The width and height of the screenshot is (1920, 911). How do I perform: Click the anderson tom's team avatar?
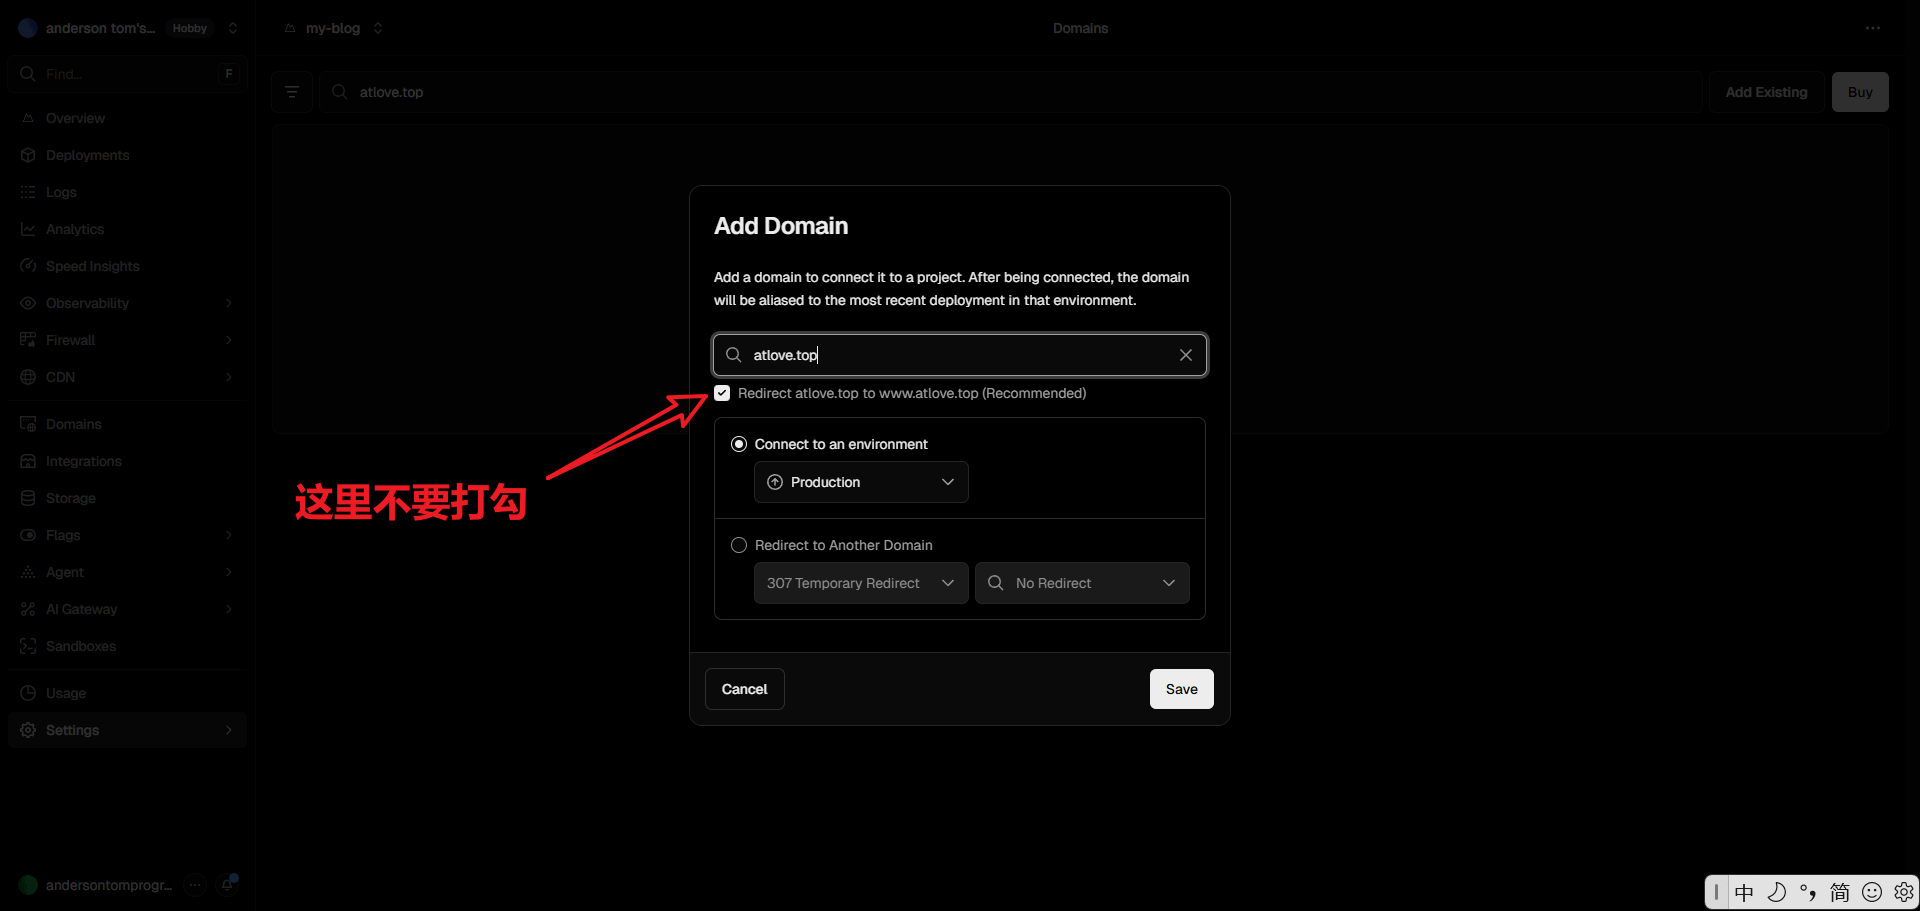click(28, 28)
